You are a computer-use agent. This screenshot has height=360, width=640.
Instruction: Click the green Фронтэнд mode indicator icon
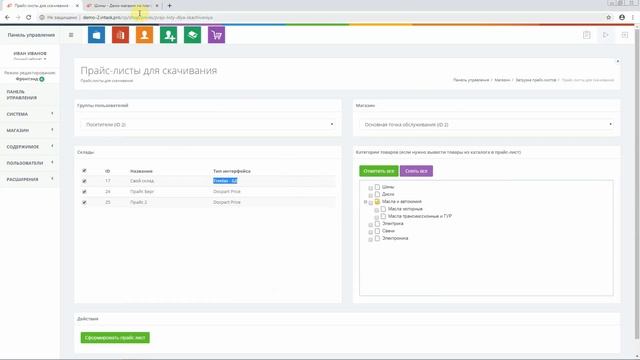click(42, 79)
